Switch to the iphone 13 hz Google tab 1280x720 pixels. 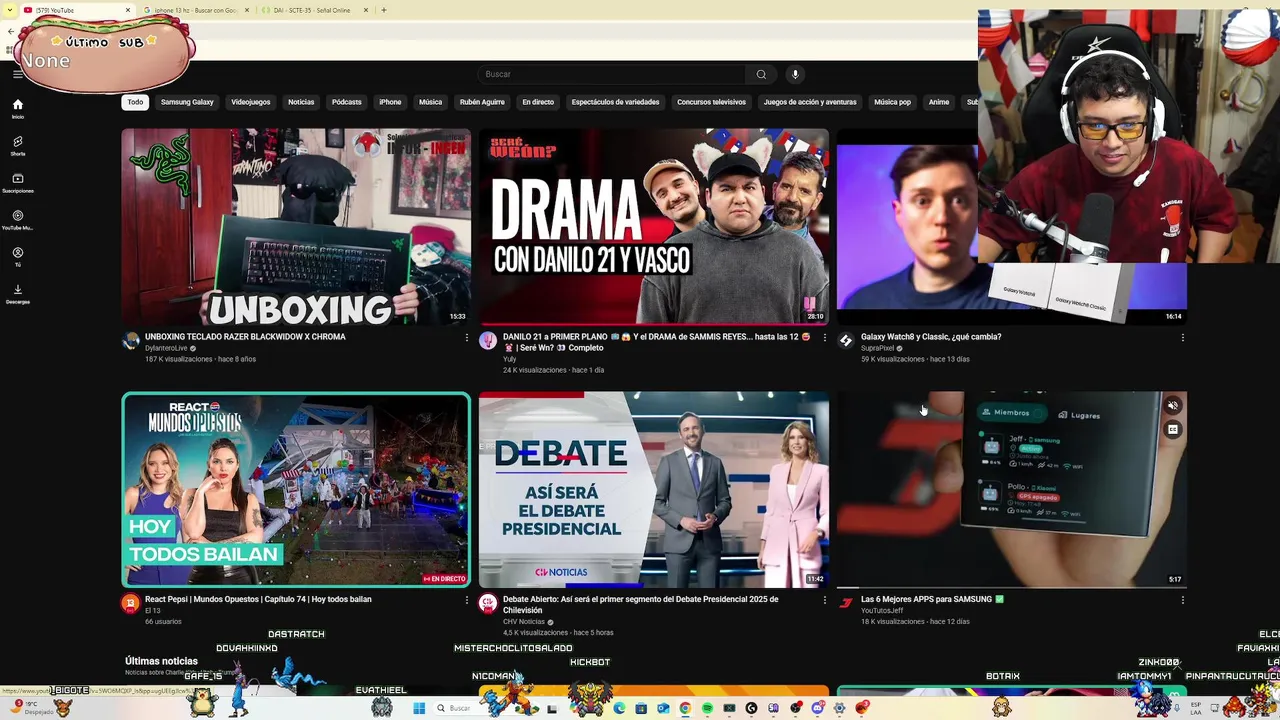click(195, 10)
